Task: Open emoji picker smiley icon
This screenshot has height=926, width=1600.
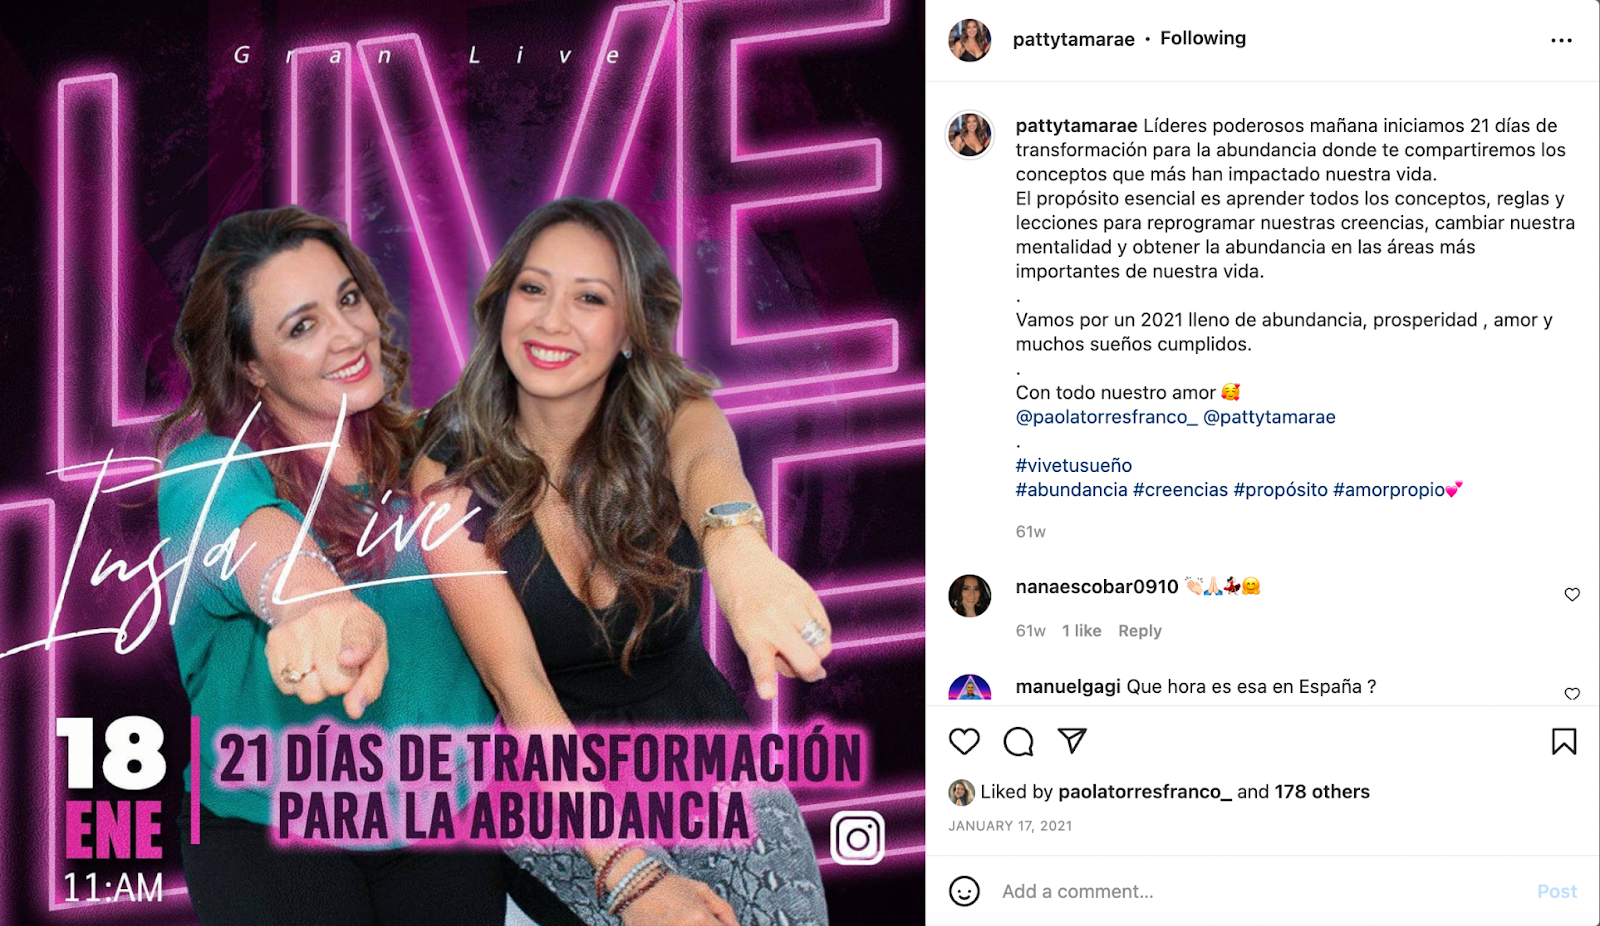Action: [x=964, y=891]
